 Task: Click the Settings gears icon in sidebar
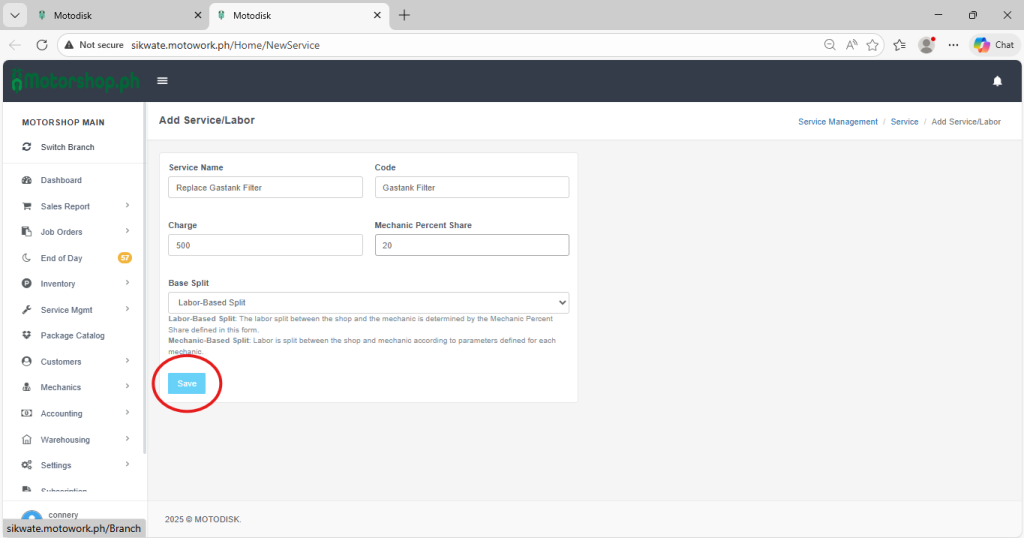(27, 465)
